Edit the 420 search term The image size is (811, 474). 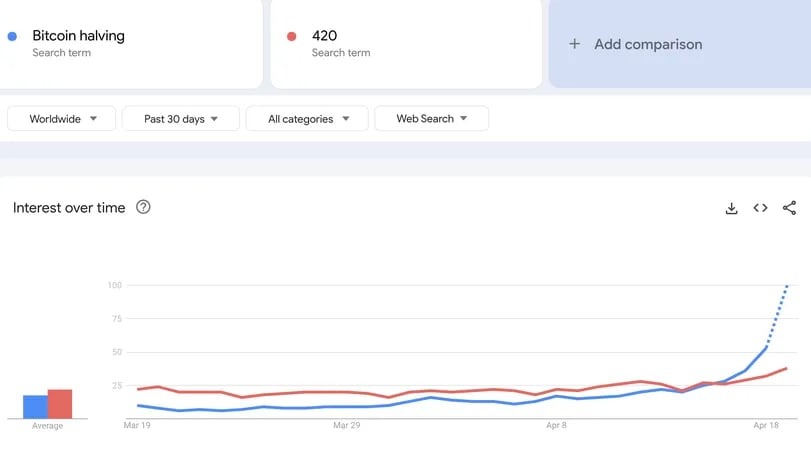point(324,36)
